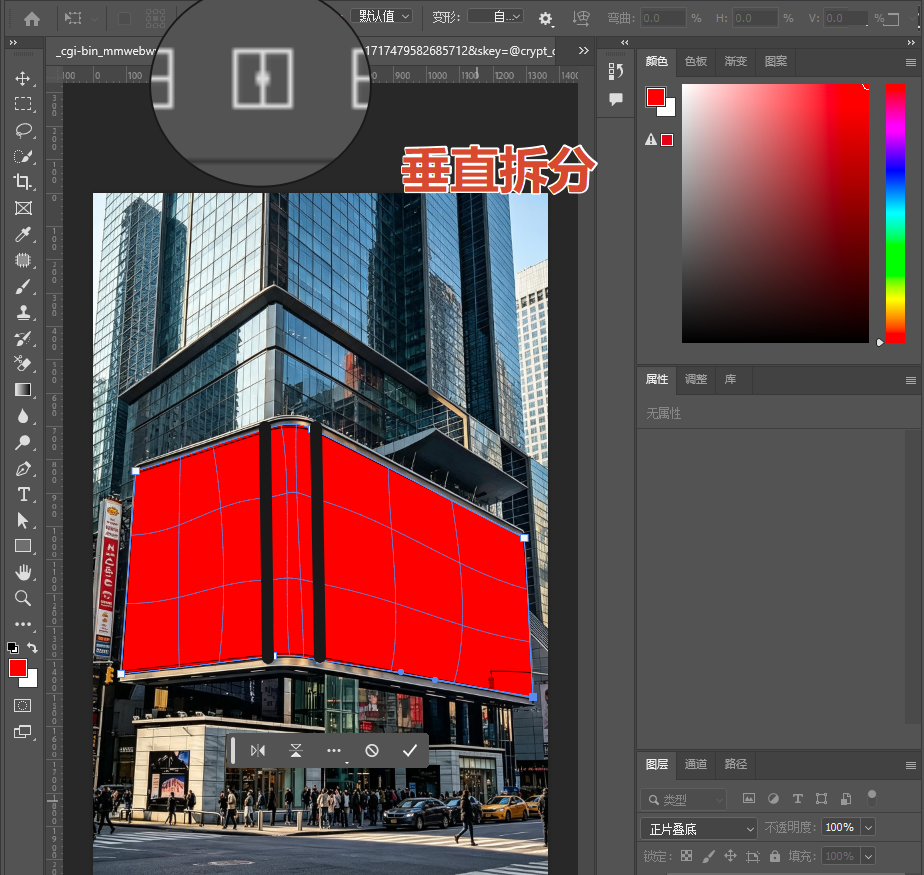
Task: Click the 不透明度 100% opacity field
Action: [x=840, y=828]
